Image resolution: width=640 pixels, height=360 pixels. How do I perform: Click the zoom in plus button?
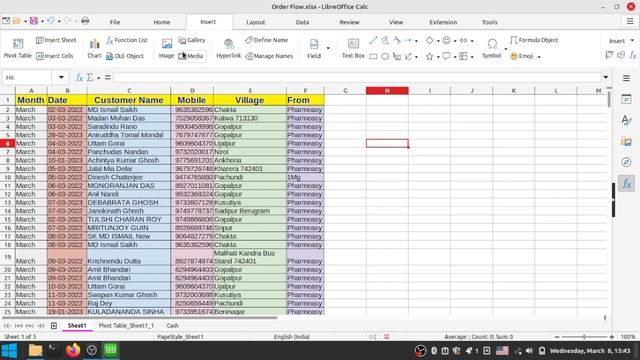(611, 337)
